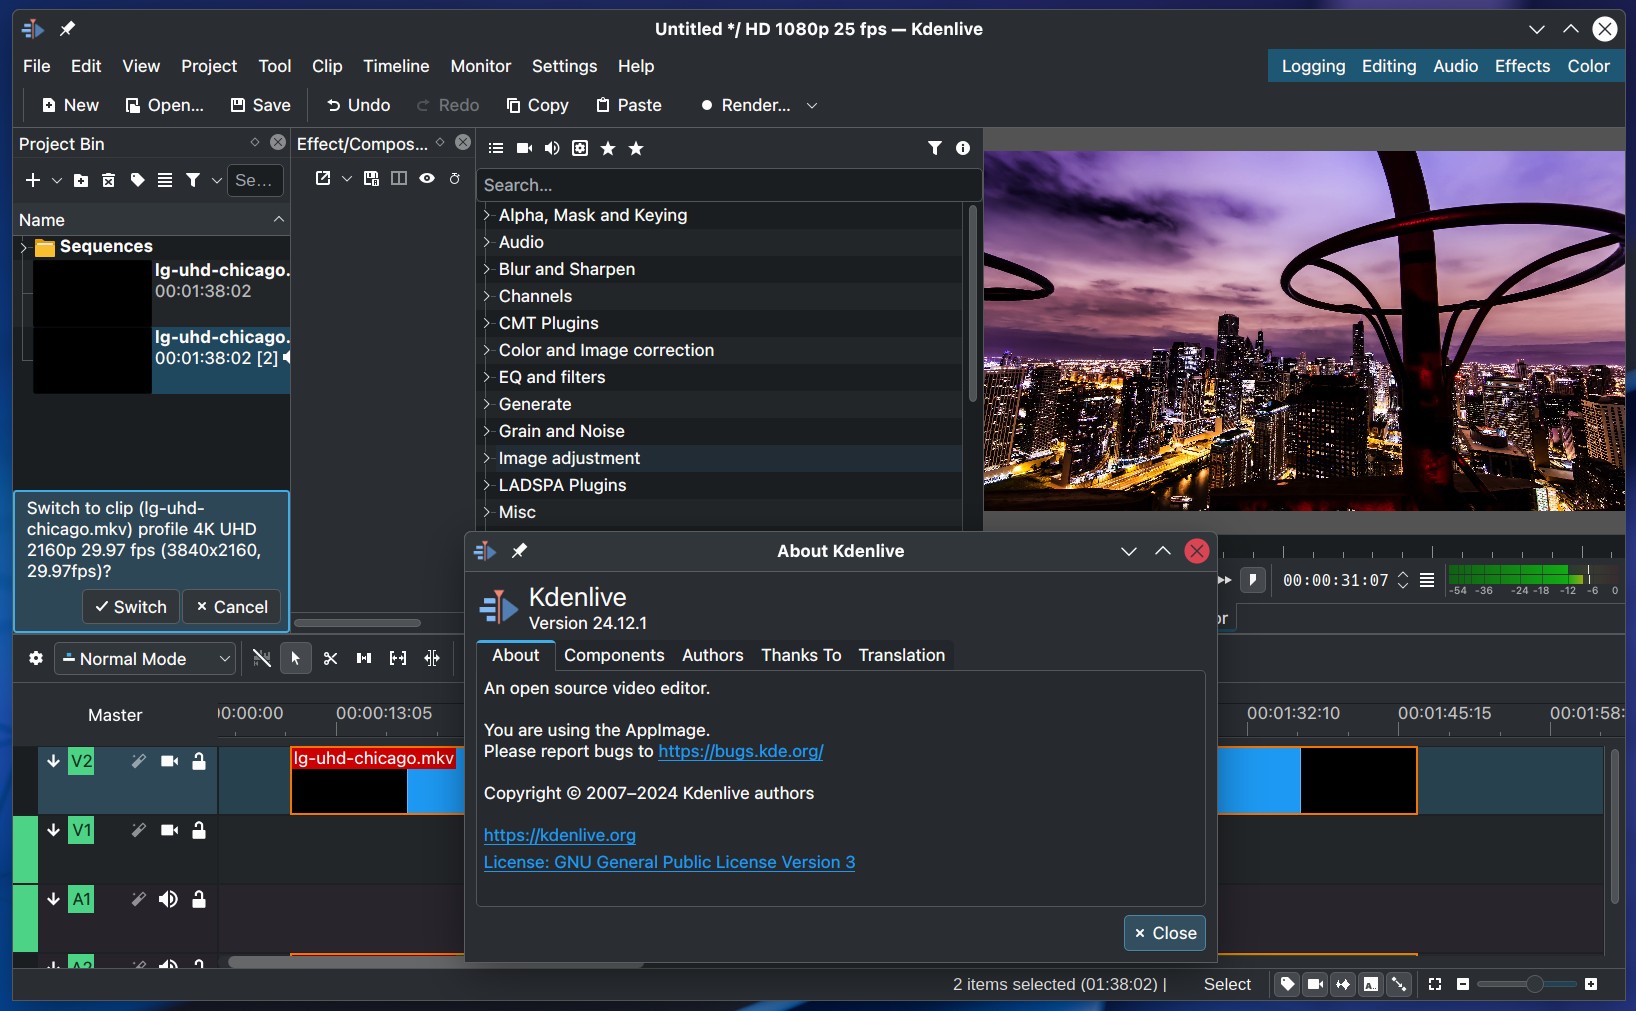Click the effects list filter funnel icon

[x=935, y=148]
